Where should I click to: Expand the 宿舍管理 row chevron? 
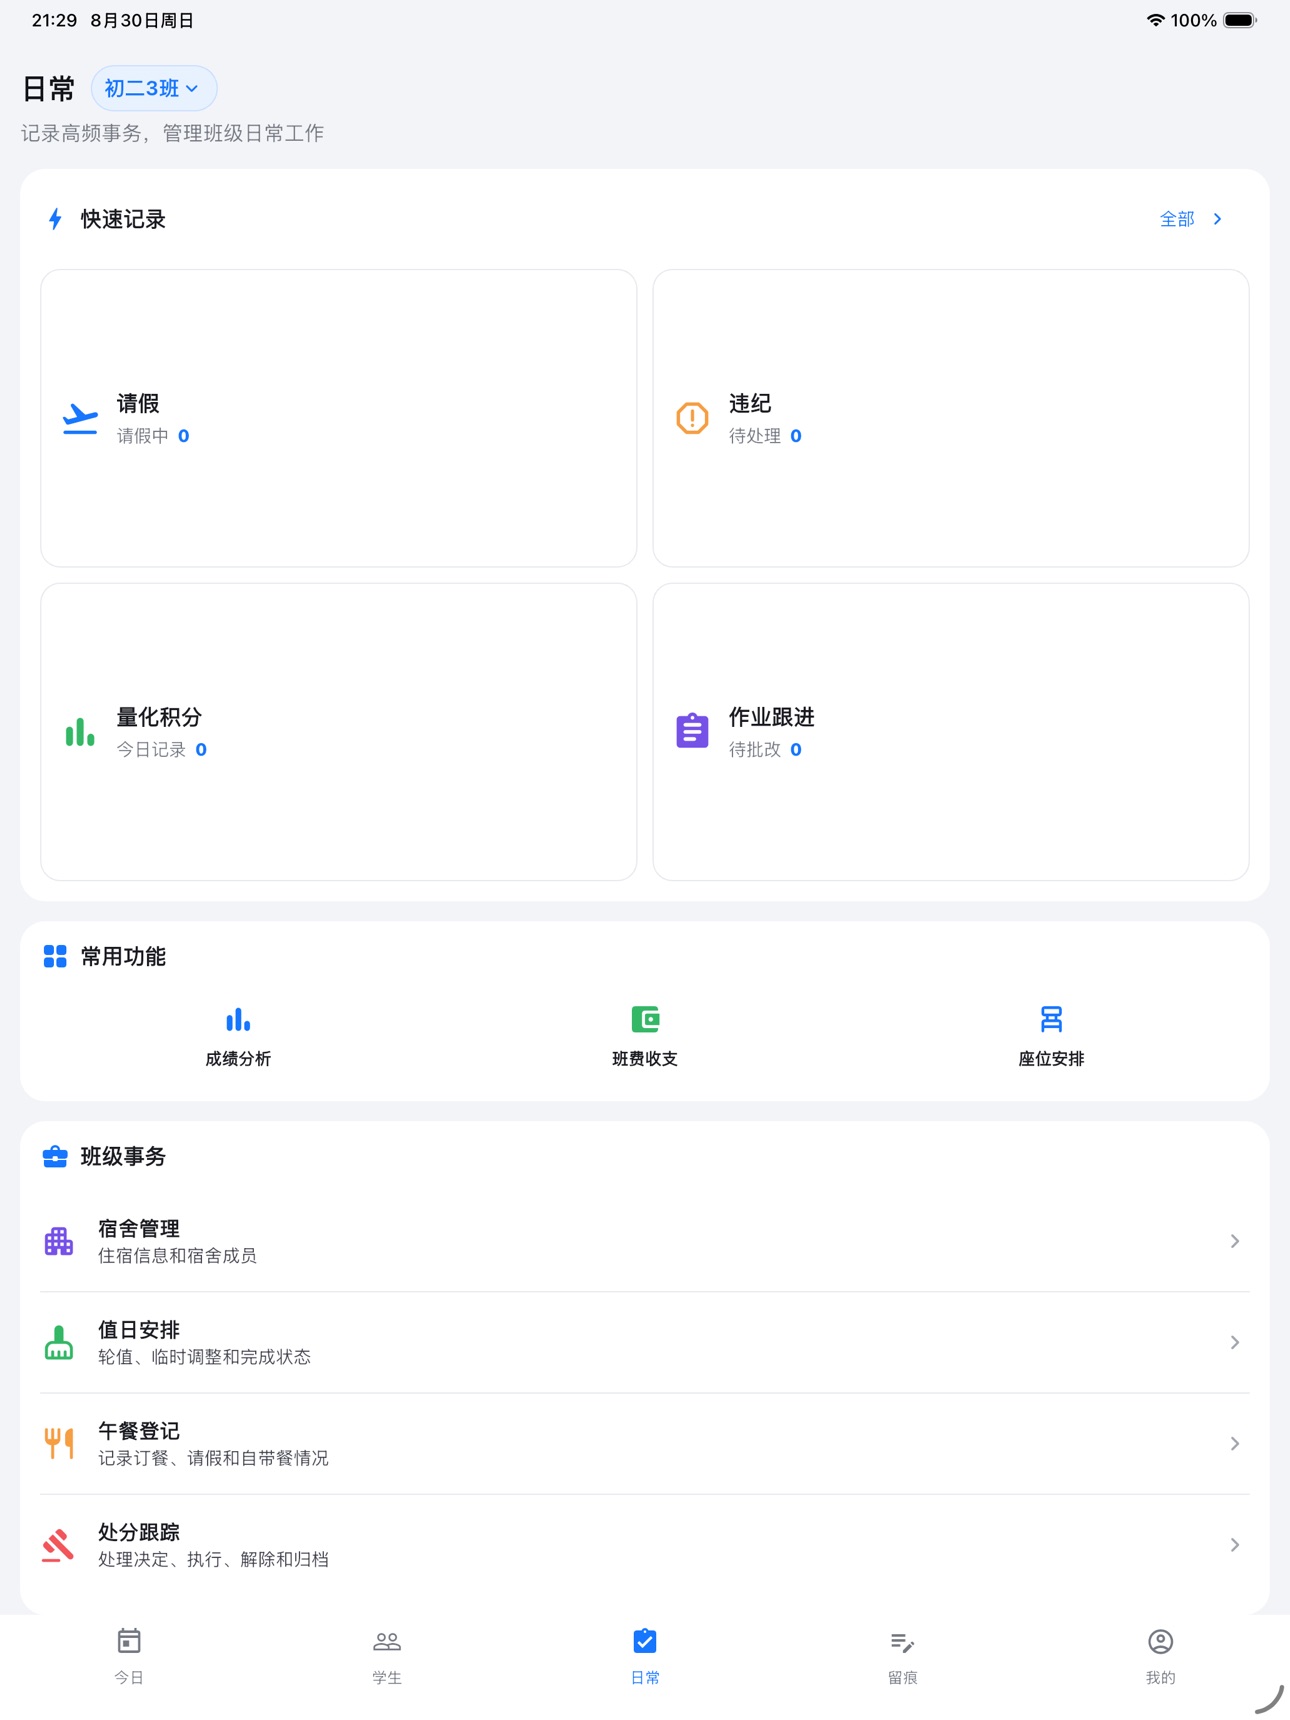[x=1235, y=1241]
